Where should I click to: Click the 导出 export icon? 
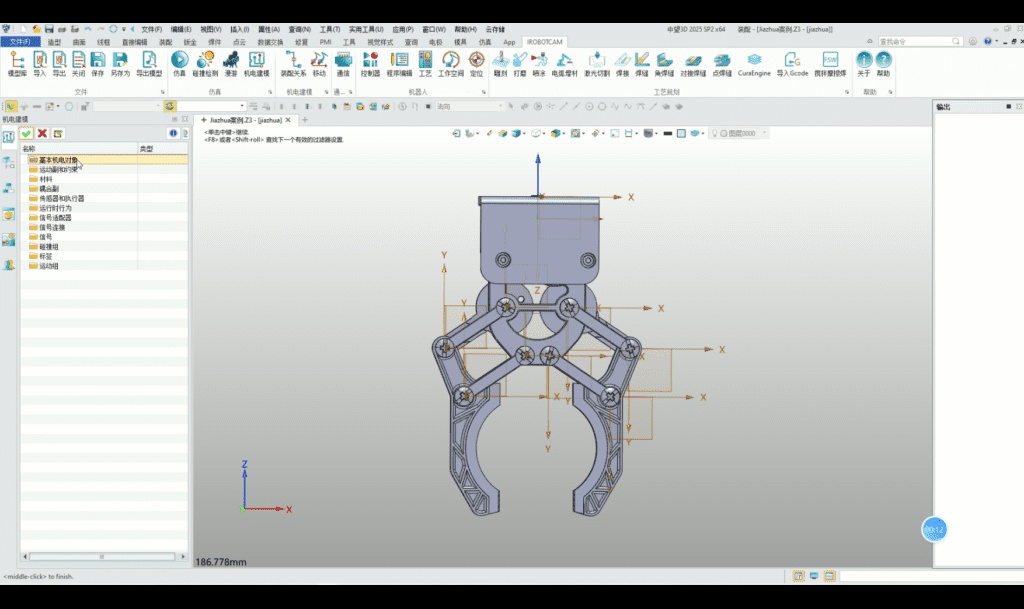59,64
